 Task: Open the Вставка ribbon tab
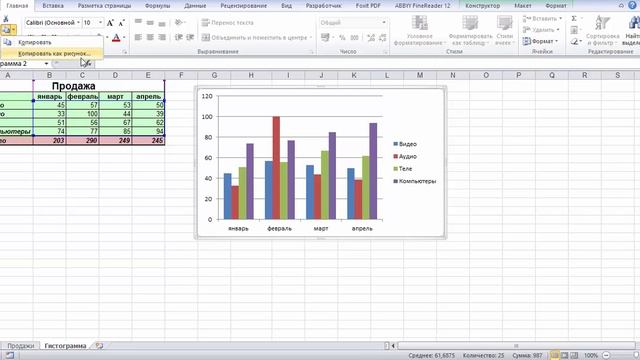point(53,6)
